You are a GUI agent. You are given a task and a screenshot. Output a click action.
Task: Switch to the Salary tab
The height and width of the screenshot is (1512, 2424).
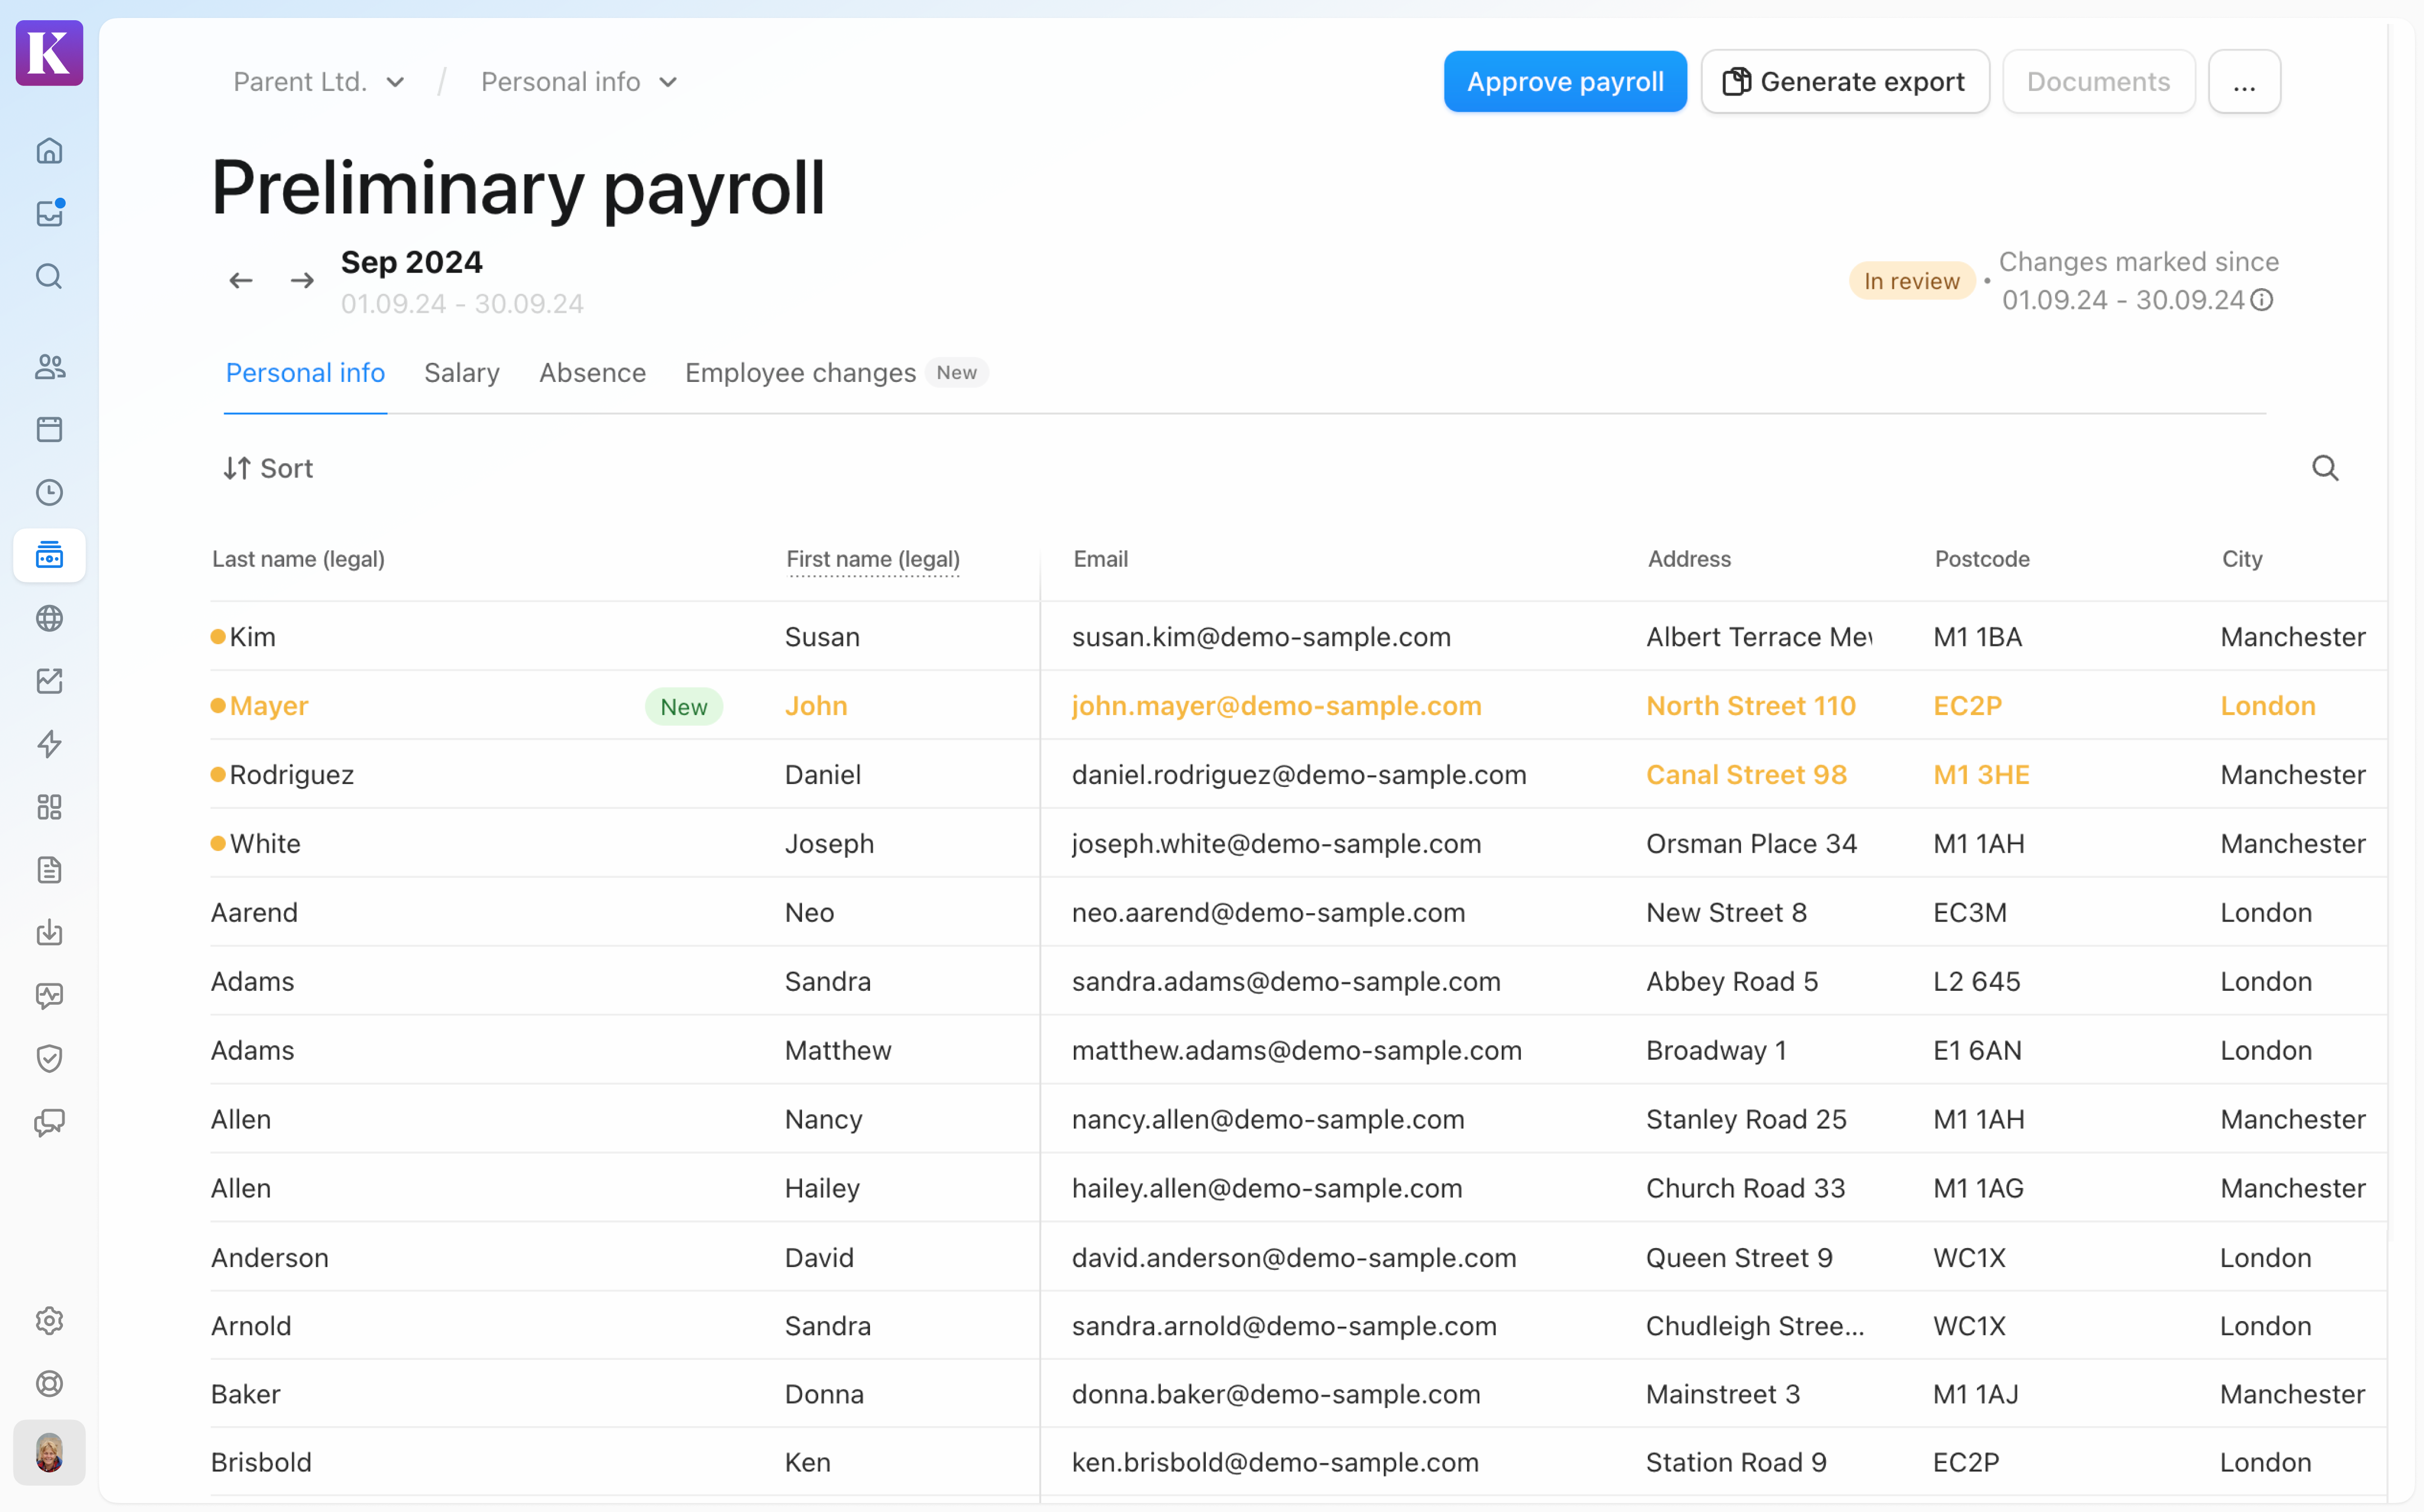click(x=461, y=373)
